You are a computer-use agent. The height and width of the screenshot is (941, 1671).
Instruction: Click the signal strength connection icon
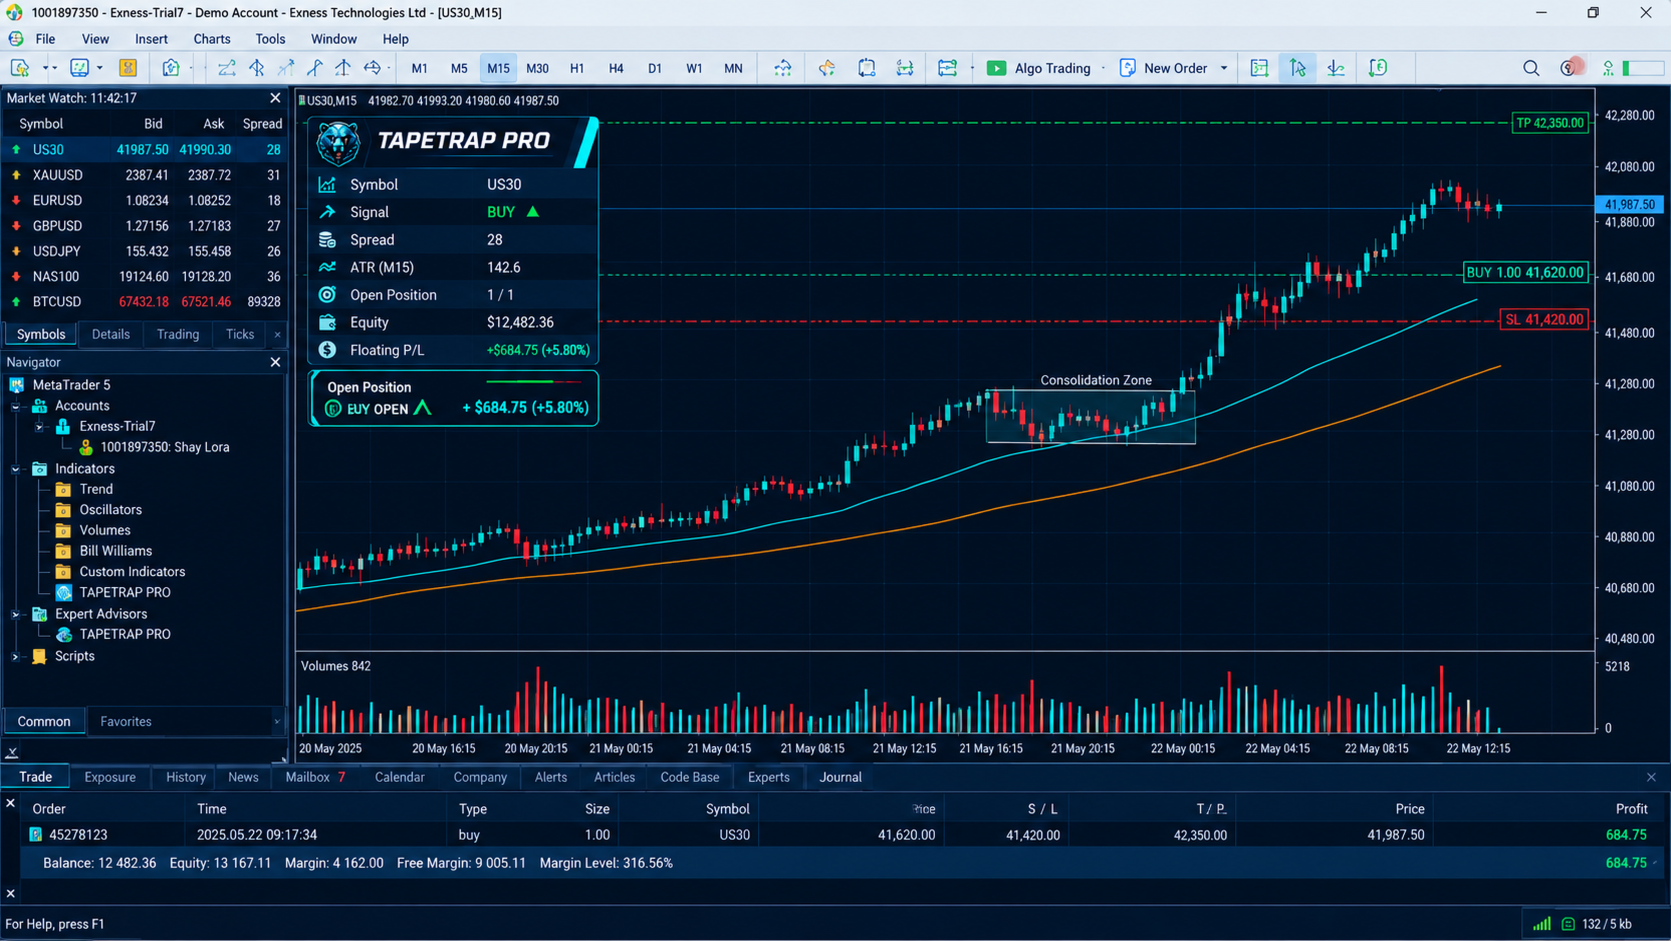pos(1542,924)
